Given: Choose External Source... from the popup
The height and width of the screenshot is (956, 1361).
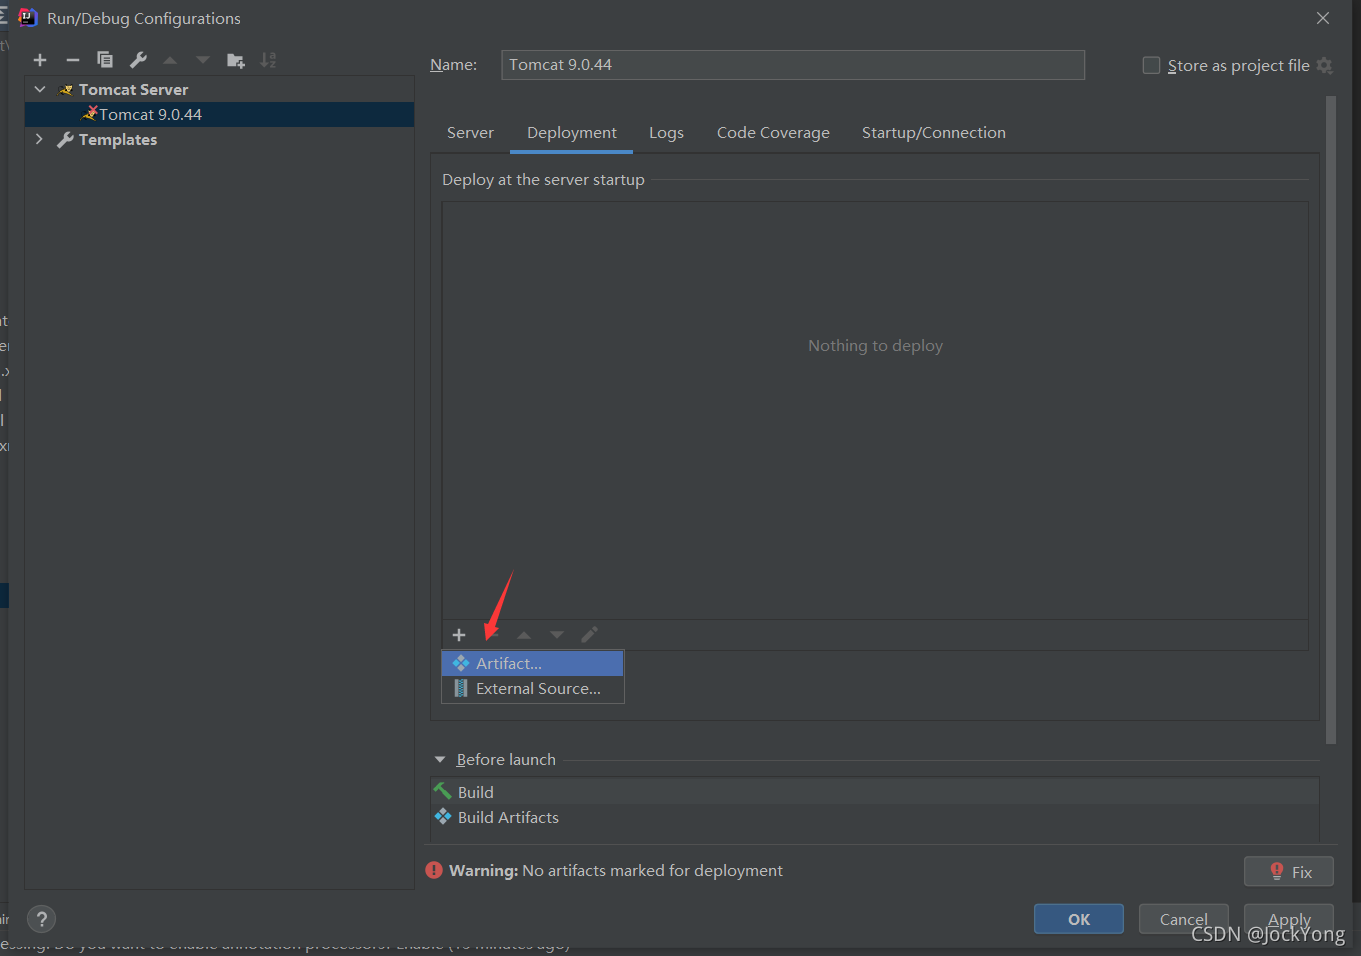Looking at the screenshot, I should point(533,689).
